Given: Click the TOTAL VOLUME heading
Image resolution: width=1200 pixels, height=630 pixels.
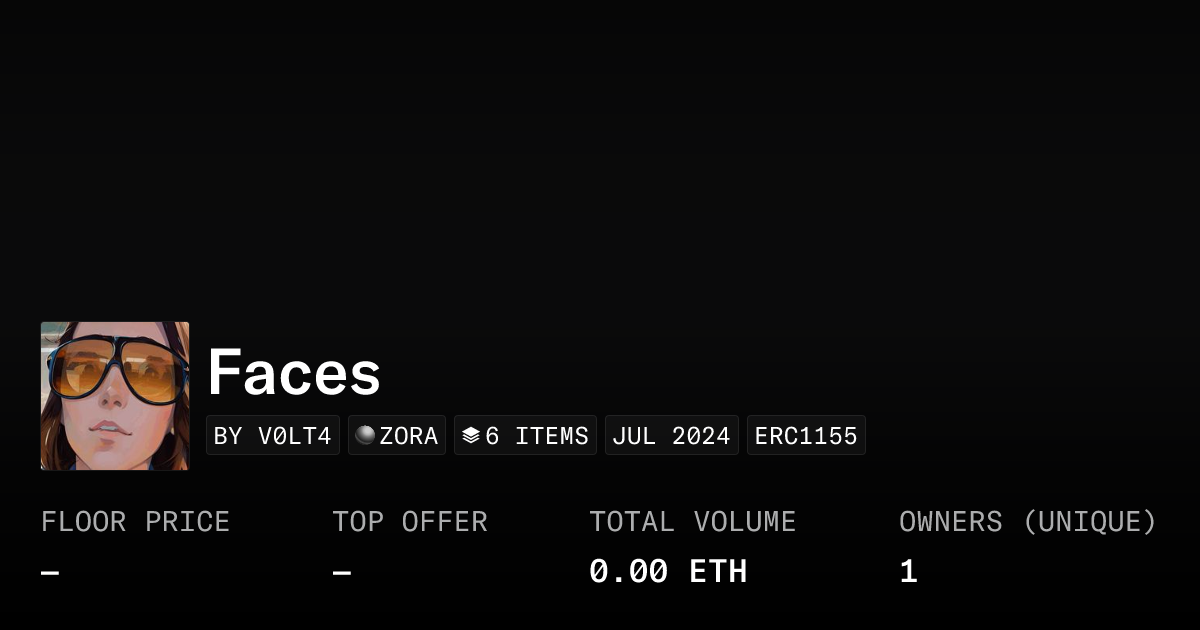Looking at the screenshot, I should point(692,522).
